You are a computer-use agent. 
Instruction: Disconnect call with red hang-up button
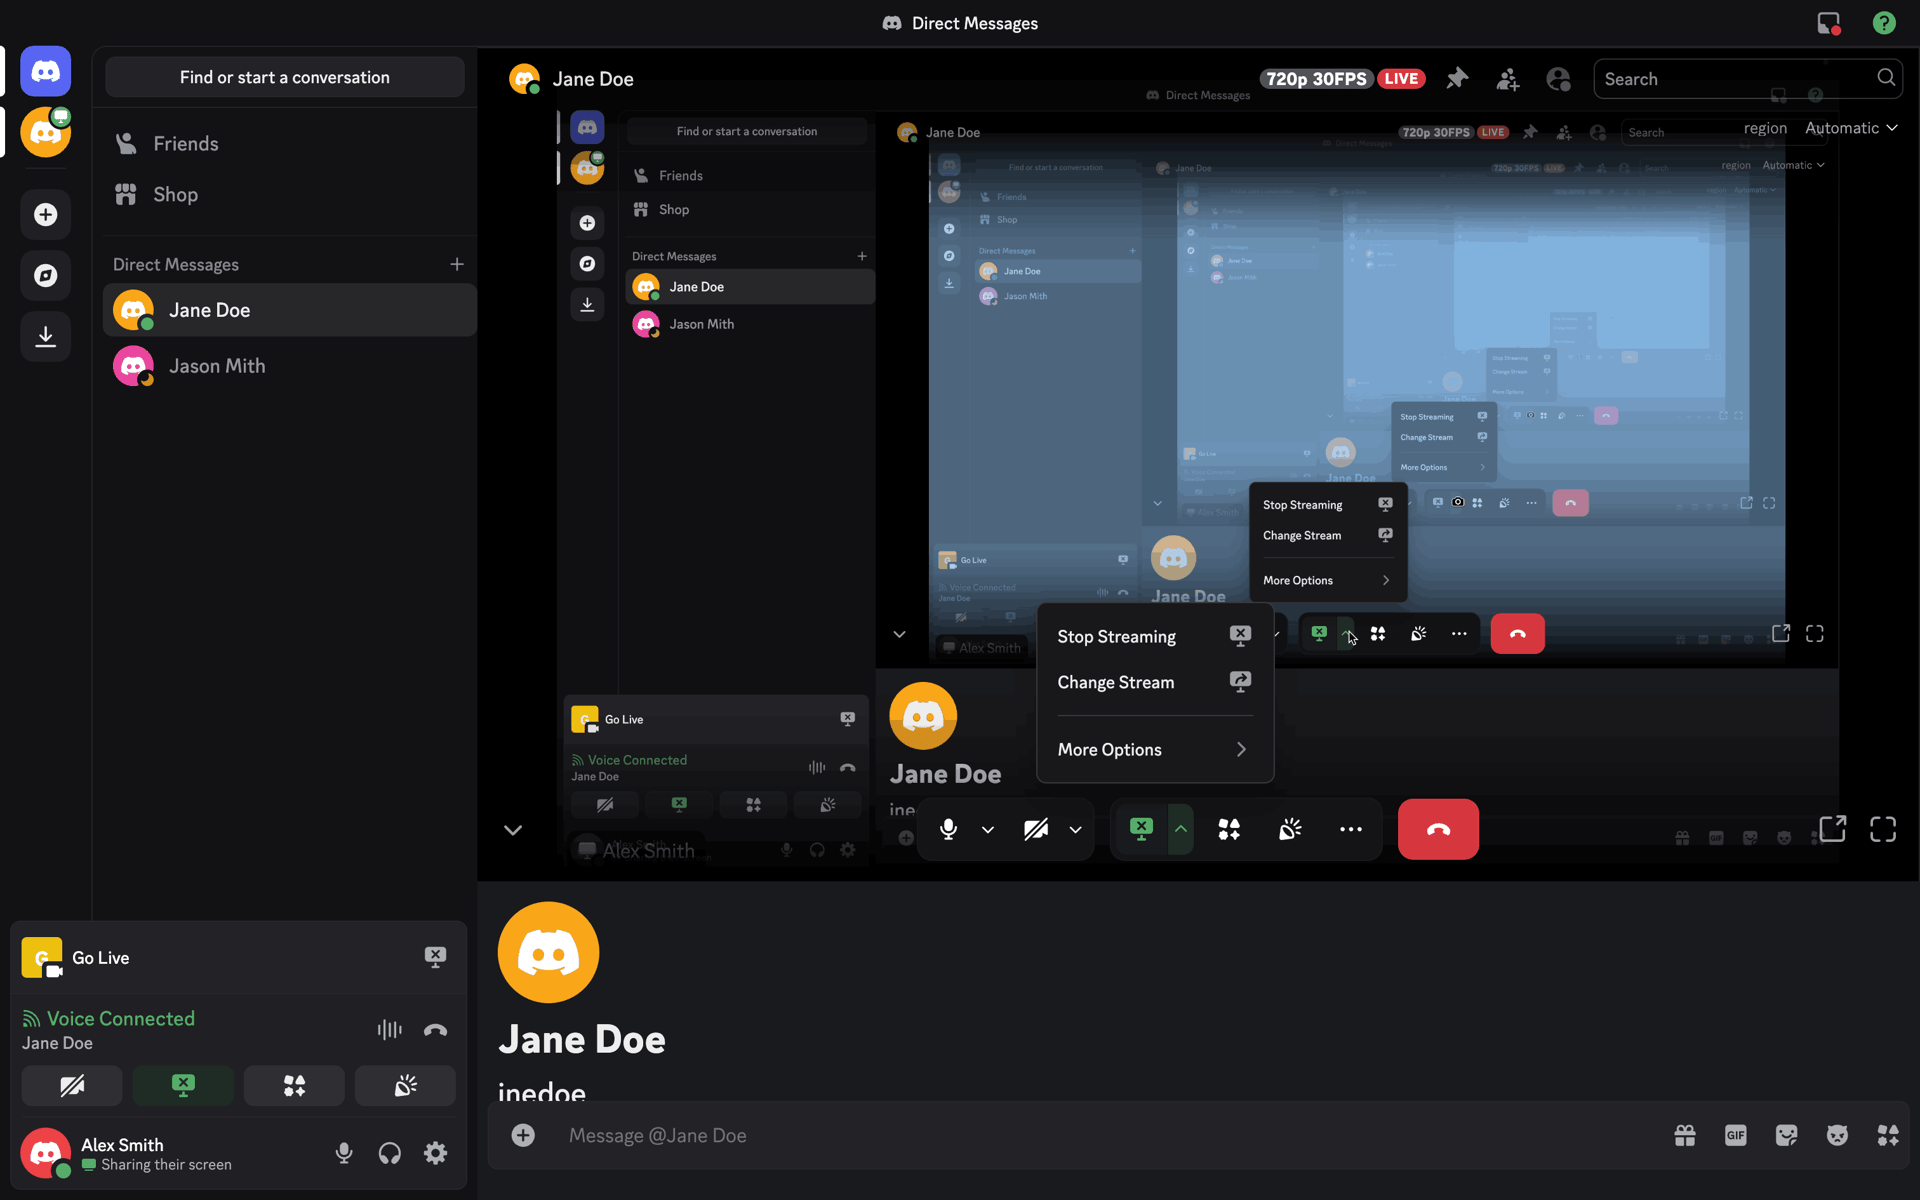[1438, 829]
